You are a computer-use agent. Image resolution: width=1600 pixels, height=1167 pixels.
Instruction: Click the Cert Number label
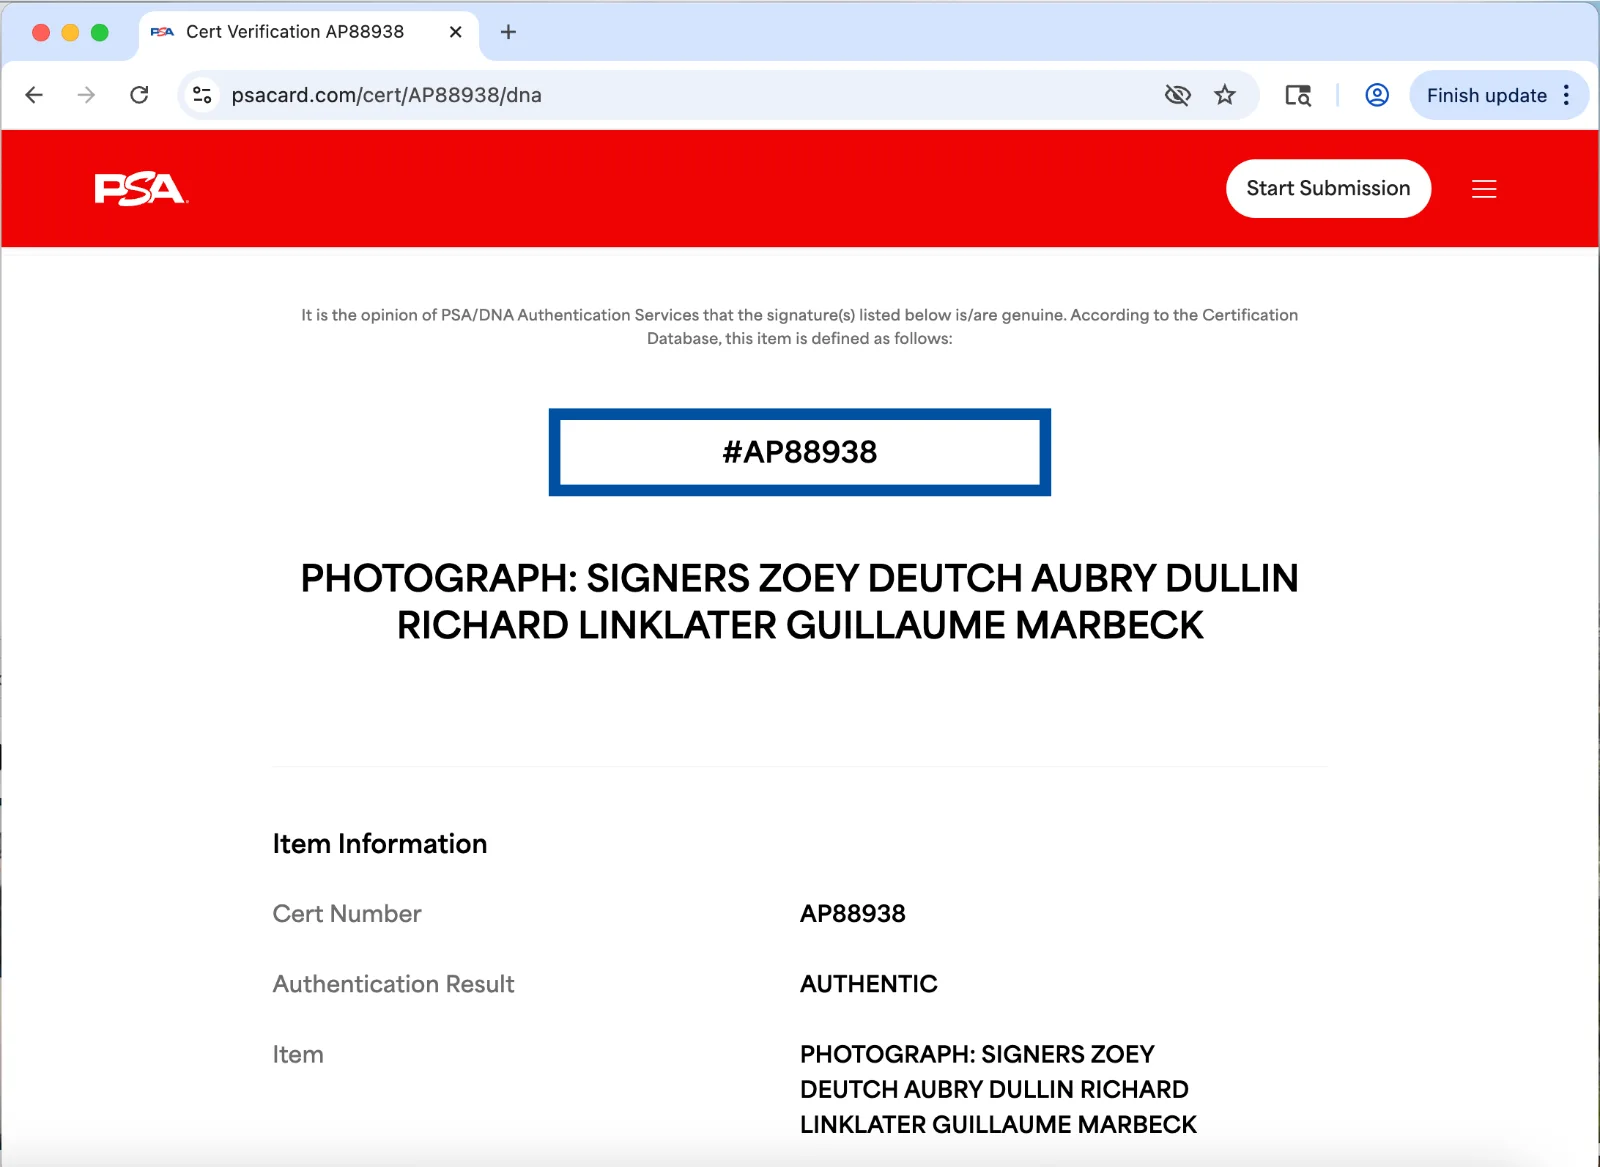tap(347, 914)
